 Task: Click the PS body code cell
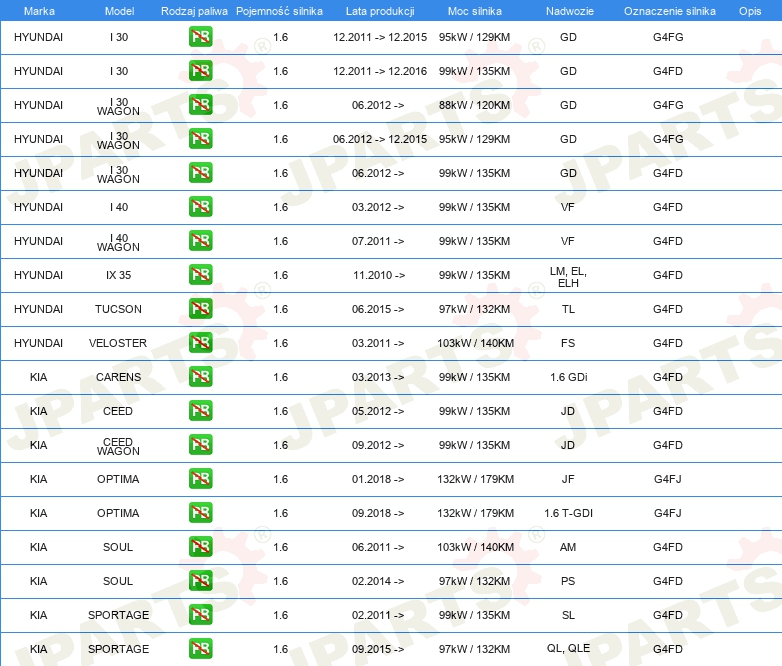568,581
